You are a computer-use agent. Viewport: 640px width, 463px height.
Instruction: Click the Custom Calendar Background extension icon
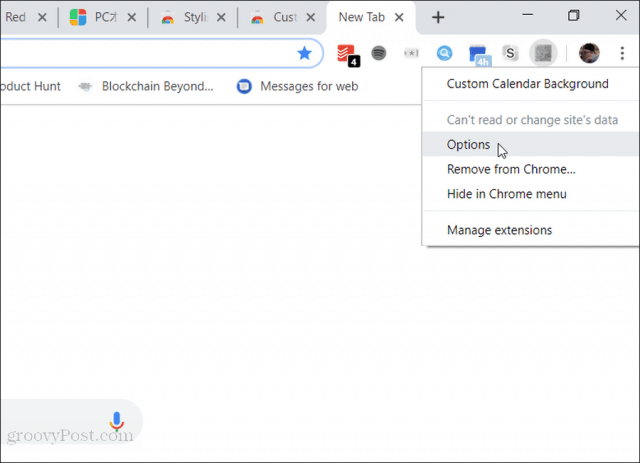coord(543,53)
